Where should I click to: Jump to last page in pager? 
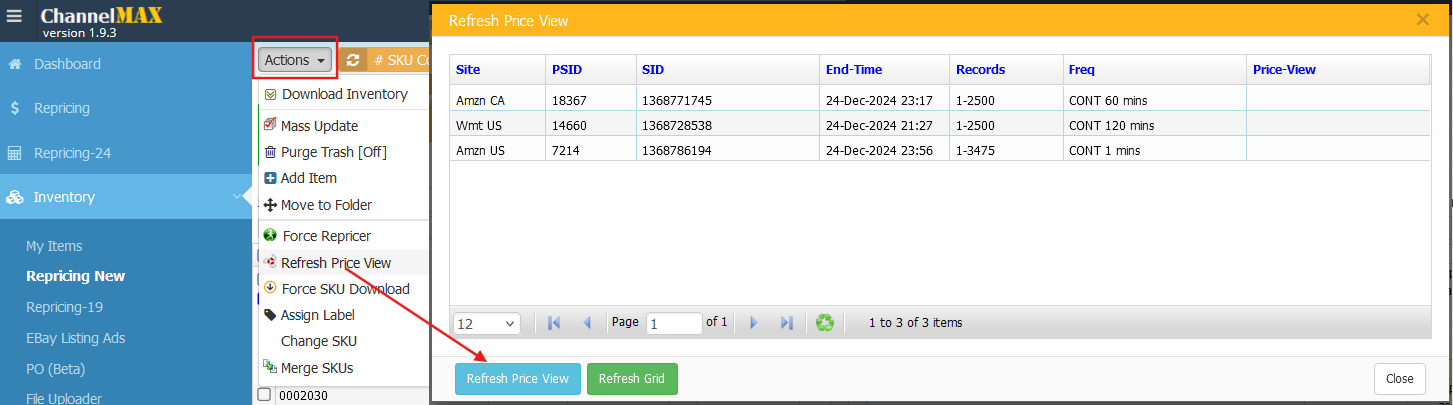[x=786, y=323]
